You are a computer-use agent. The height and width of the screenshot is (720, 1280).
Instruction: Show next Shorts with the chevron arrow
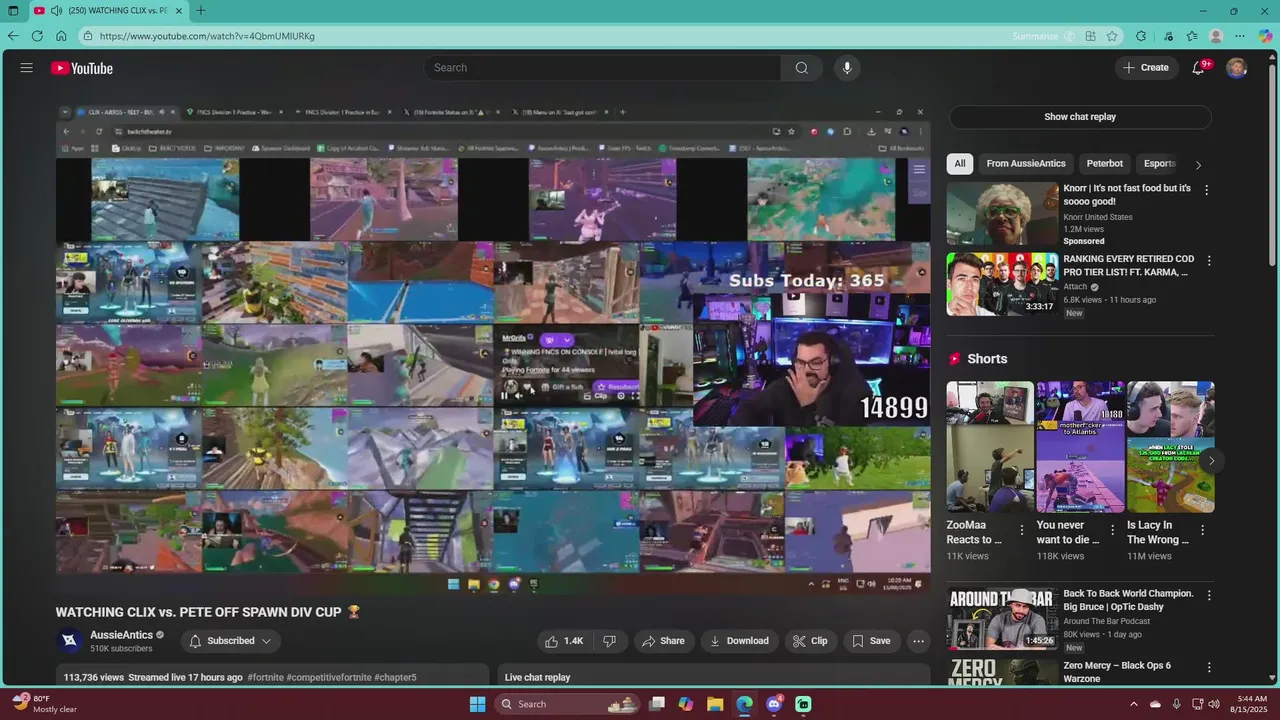click(1211, 461)
